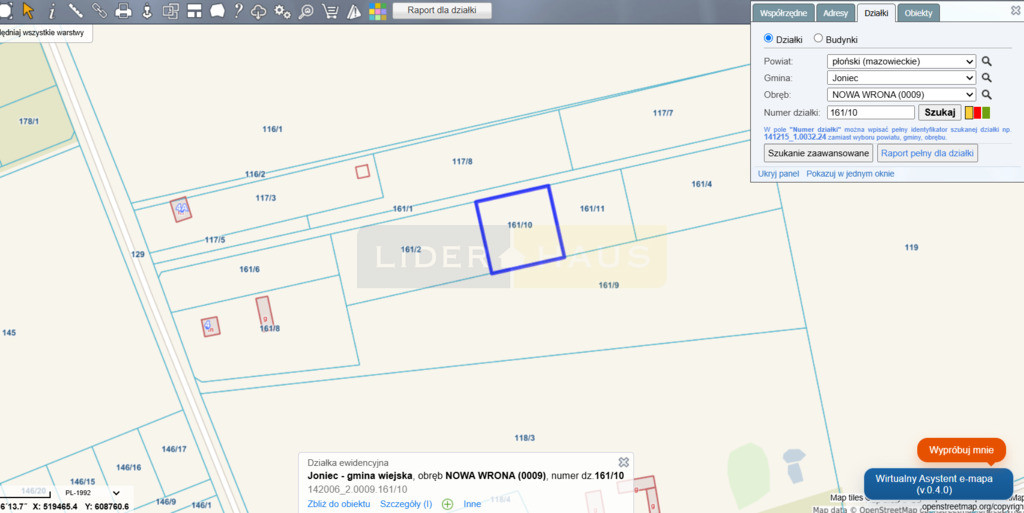This screenshot has height=513, width=1024.
Task: Switch to the Obiekty tab
Action: [x=918, y=13]
